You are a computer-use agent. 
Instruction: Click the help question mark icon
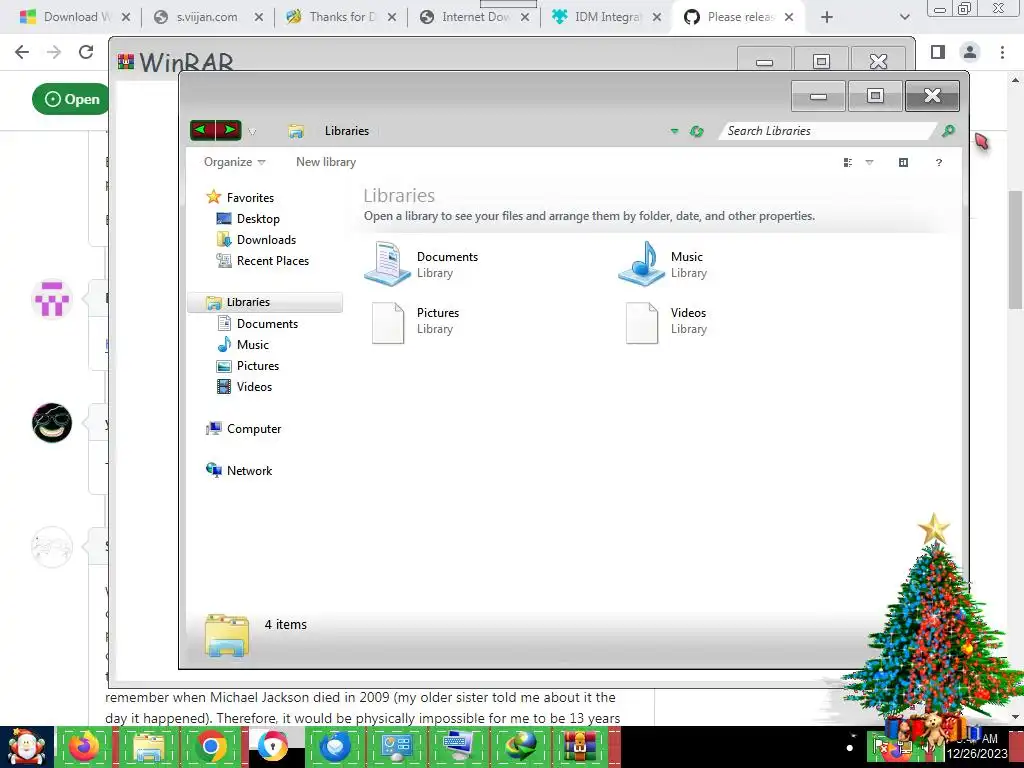pyautogui.click(x=938, y=162)
